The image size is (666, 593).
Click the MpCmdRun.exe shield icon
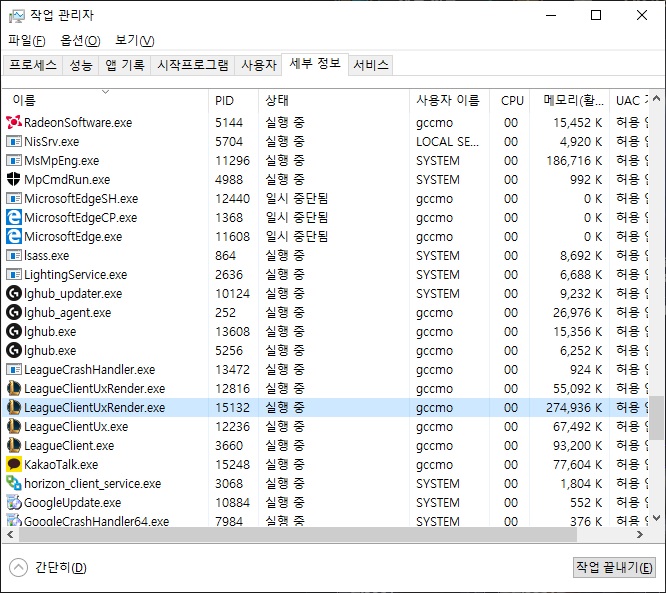(x=14, y=179)
